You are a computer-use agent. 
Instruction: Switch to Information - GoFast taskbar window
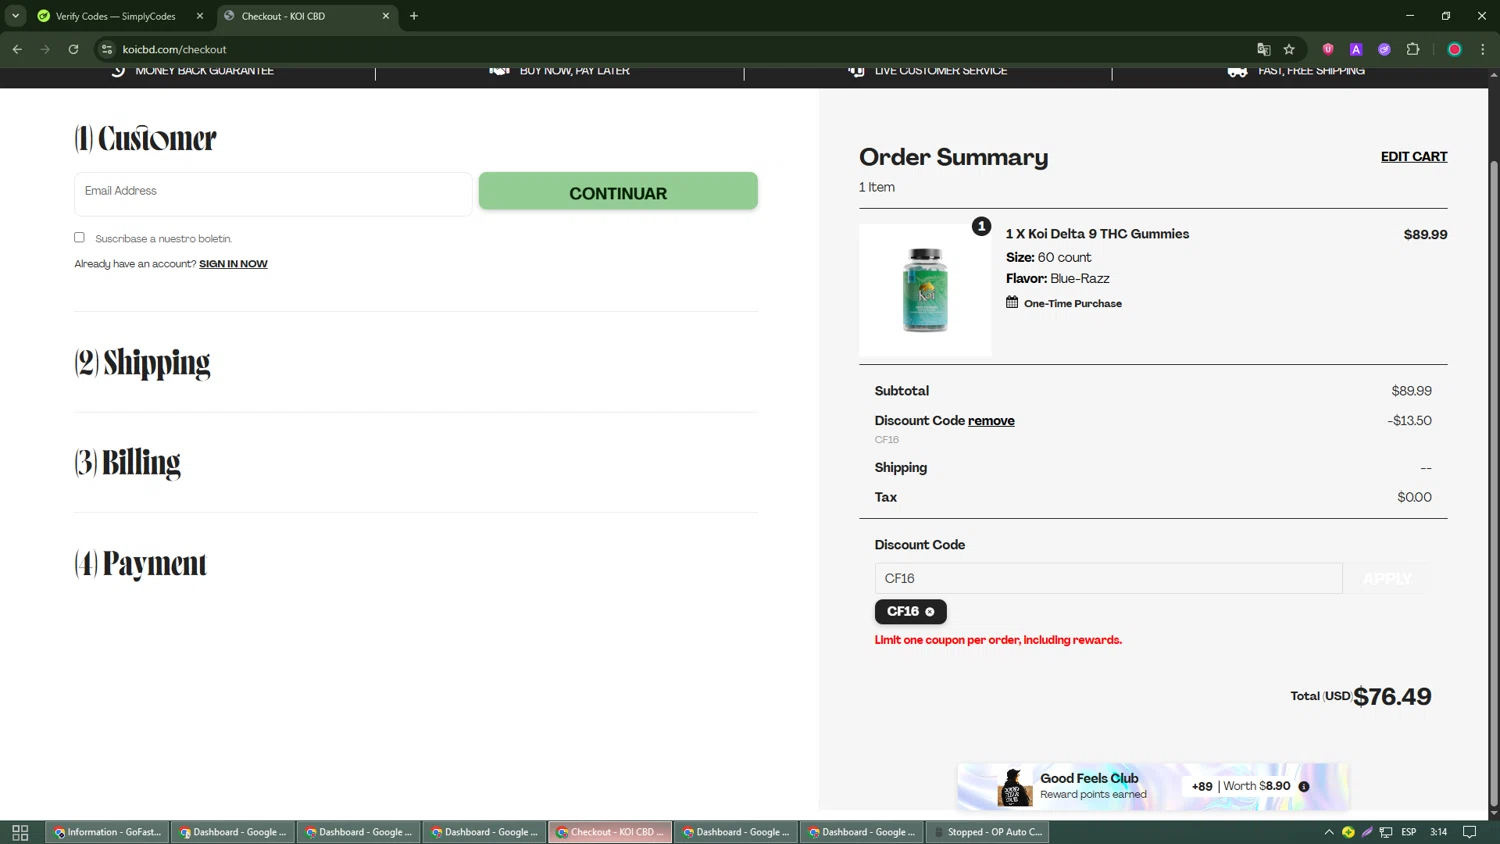pos(107,832)
